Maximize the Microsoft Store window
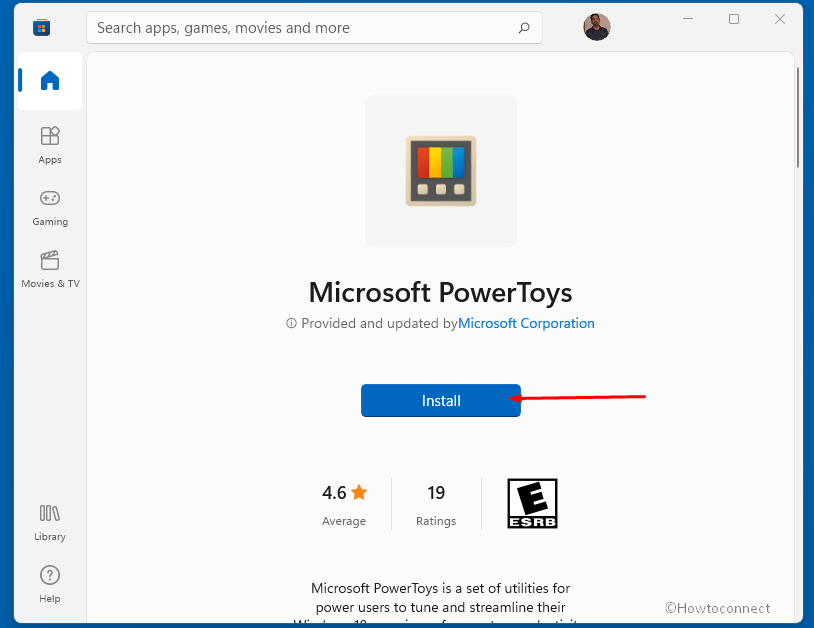814x628 pixels. click(x=734, y=19)
